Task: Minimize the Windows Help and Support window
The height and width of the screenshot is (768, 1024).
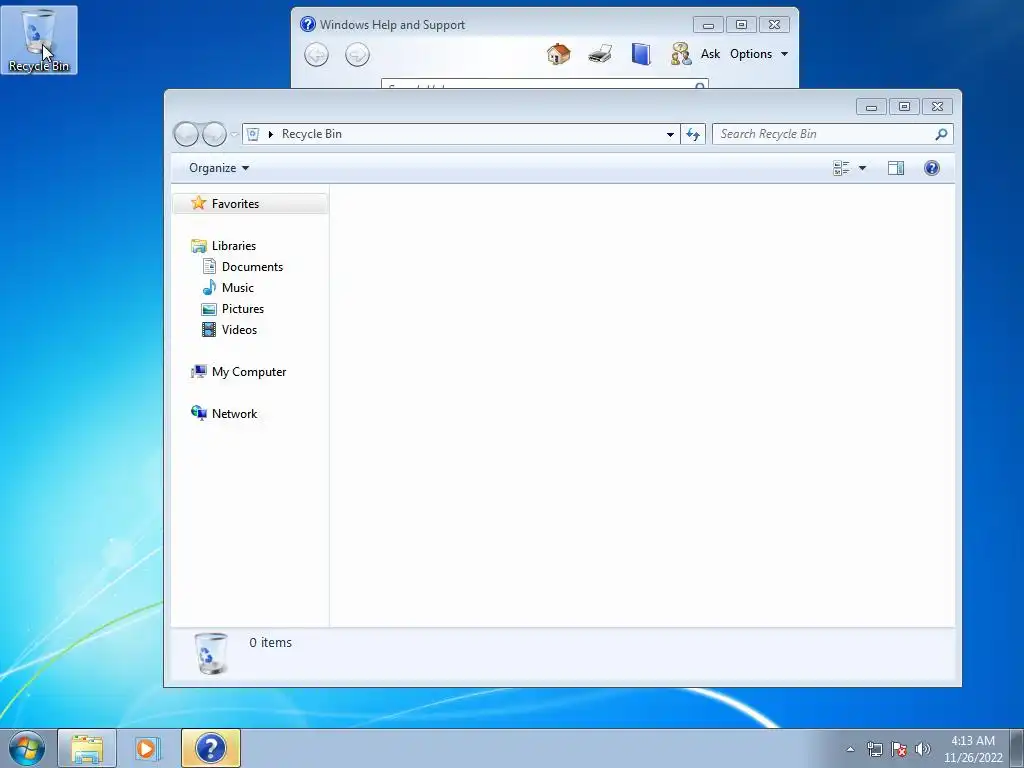Action: pyautogui.click(x=708, y=25)
